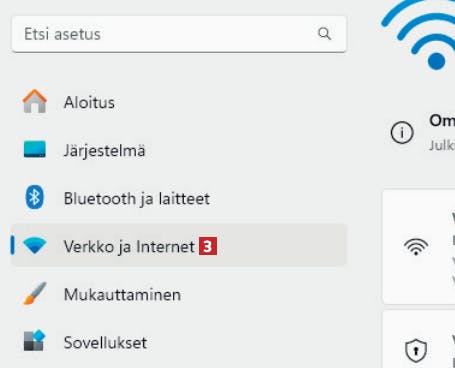The image size is (455, 368).
Task: Click the magnifying glass search icon
Action: 324,33
